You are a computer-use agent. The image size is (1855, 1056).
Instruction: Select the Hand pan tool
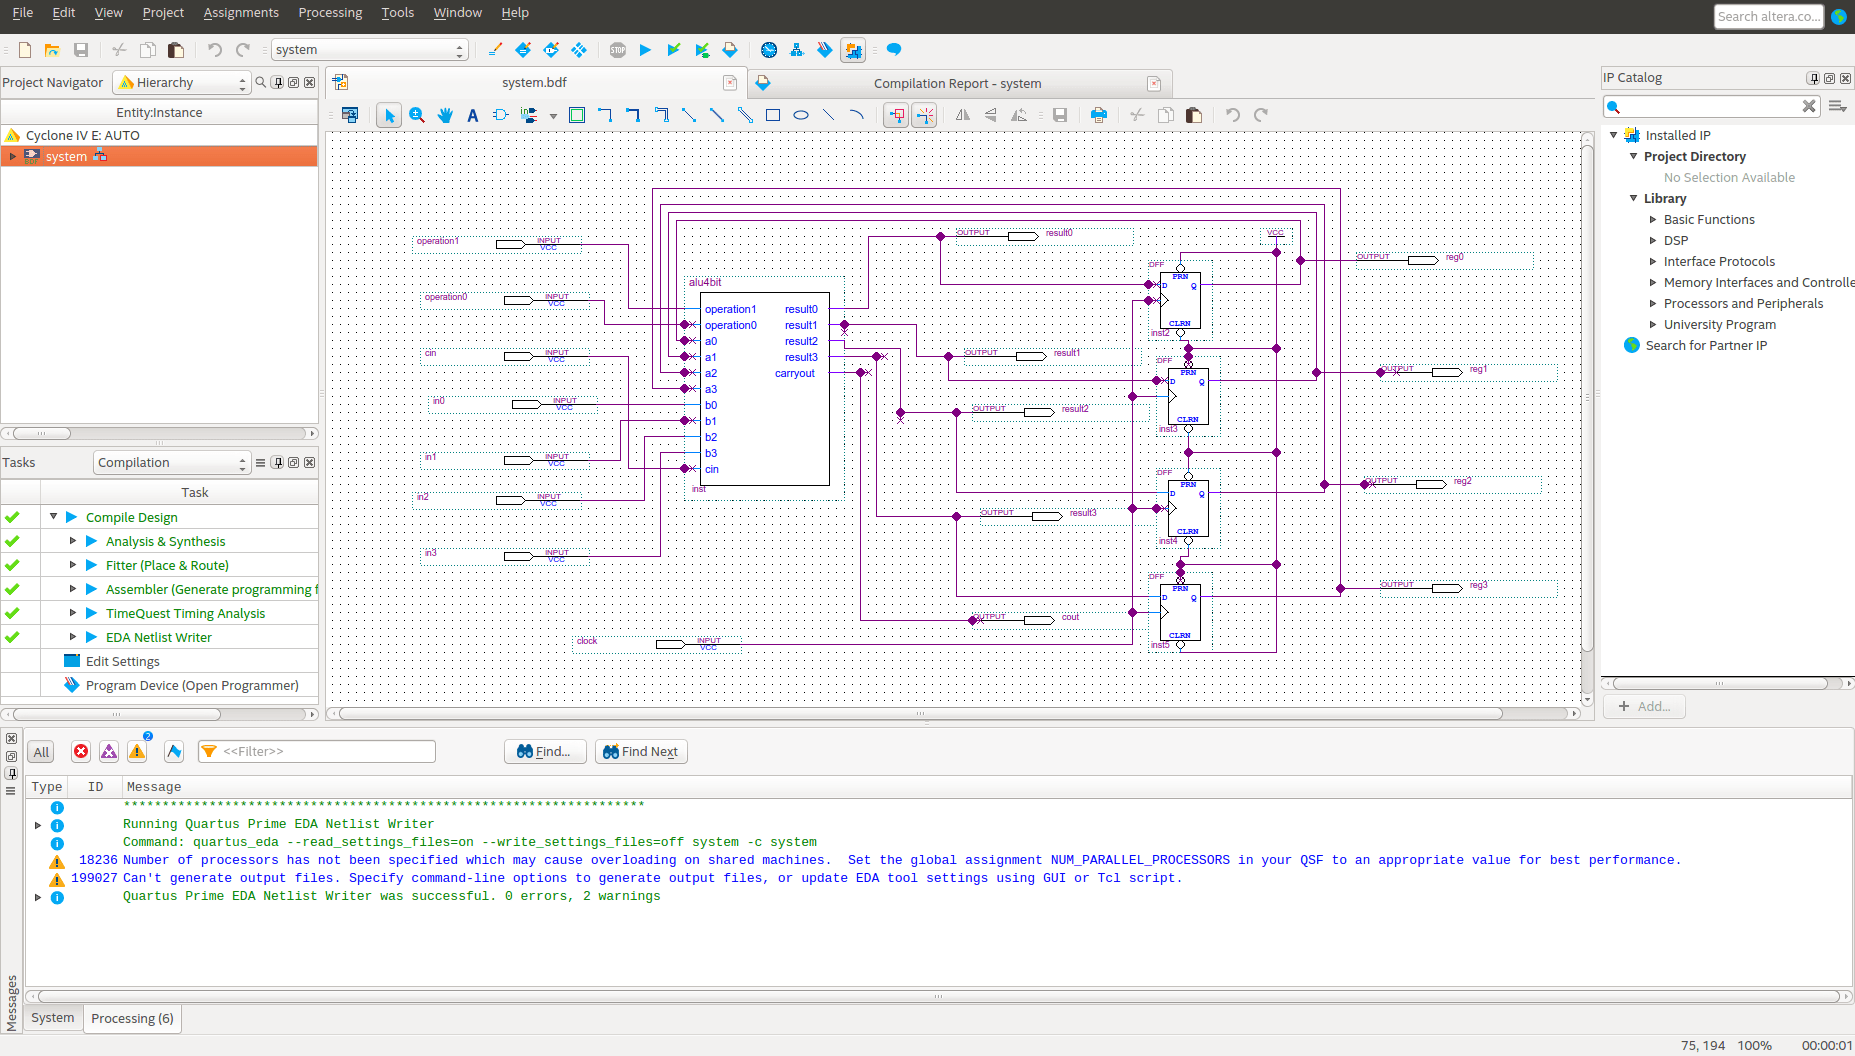click(445, 116)
